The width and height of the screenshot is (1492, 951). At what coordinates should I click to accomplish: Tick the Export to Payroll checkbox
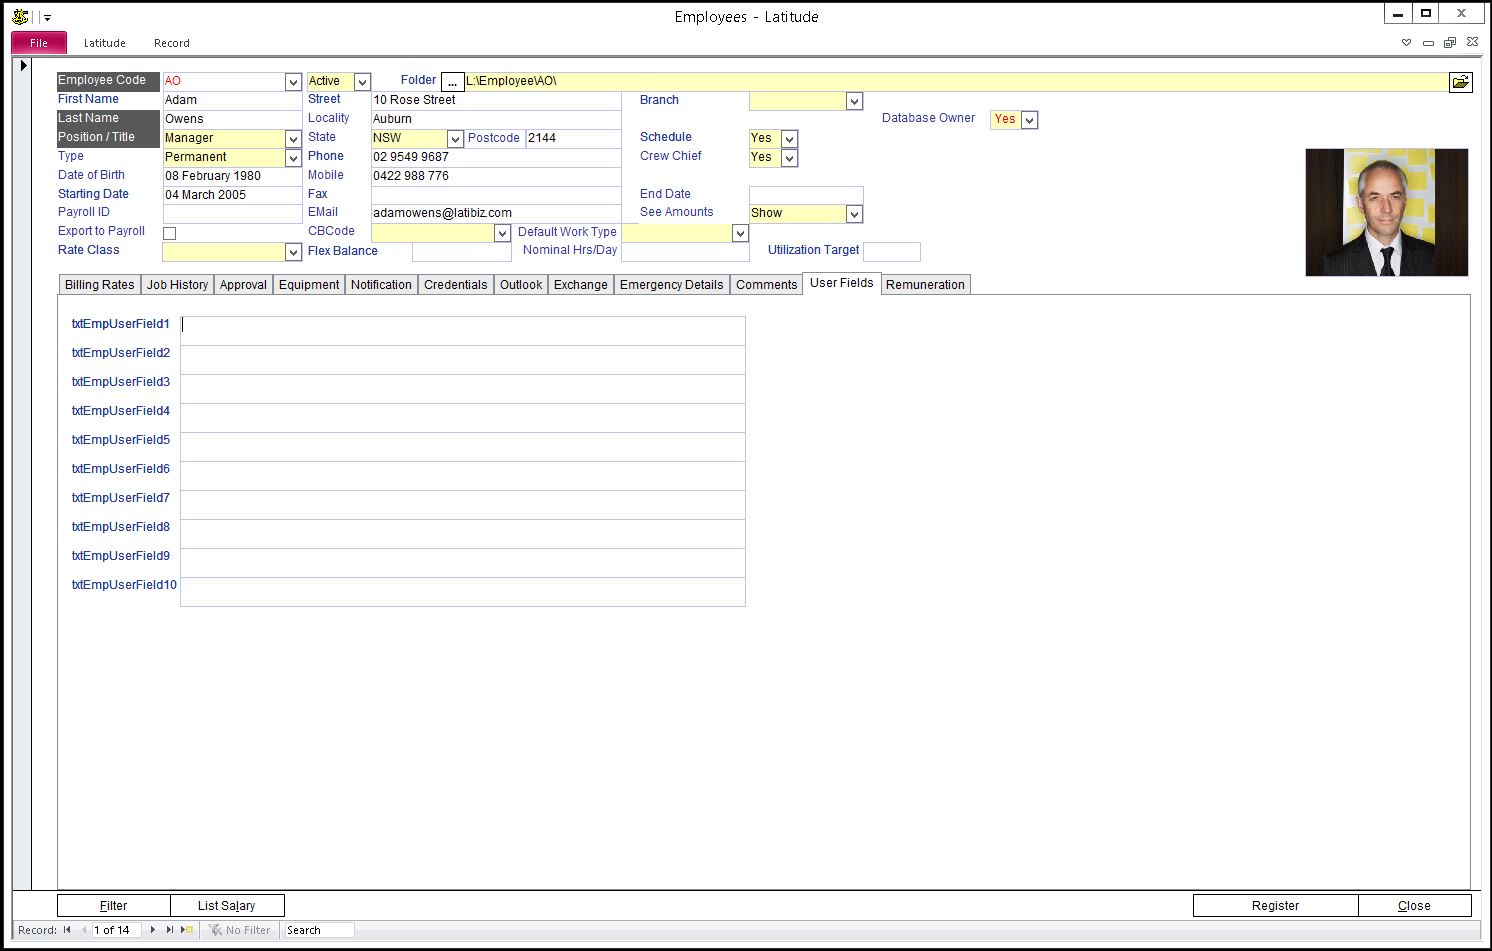(x=170, y=233)
